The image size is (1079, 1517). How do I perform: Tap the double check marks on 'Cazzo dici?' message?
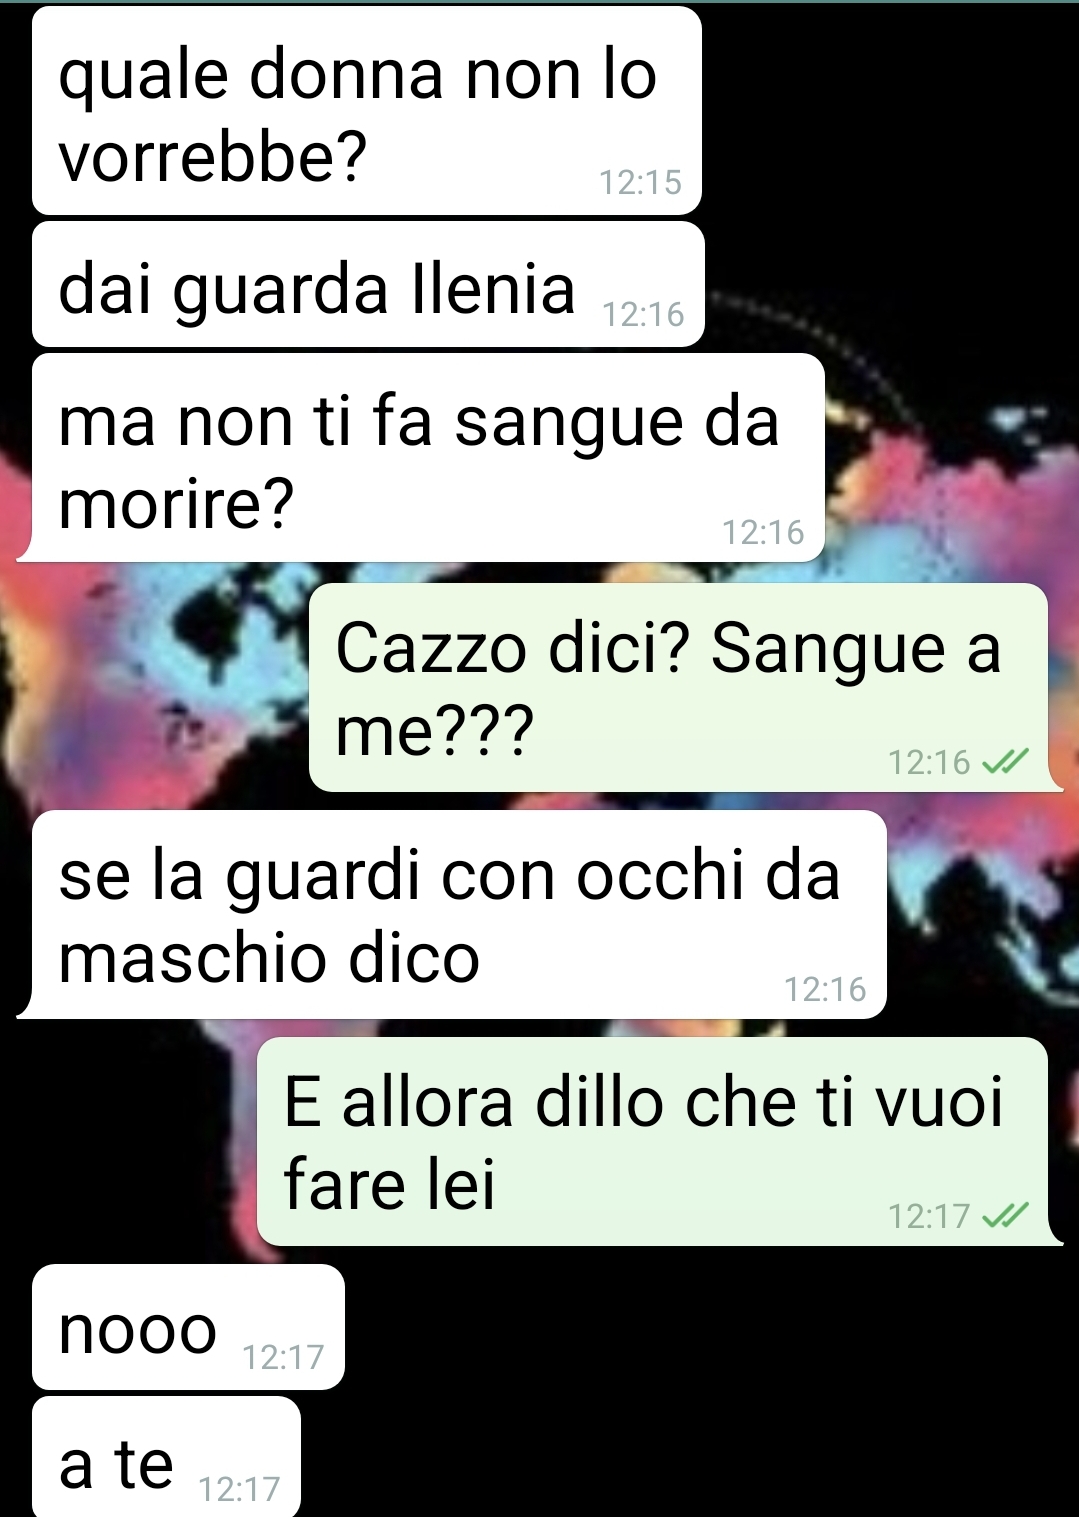[1005, 763]
